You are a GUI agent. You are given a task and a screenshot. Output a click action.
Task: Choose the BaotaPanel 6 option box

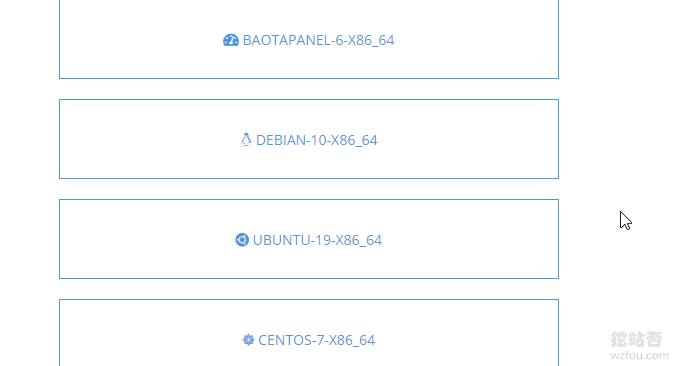click(309, 39)
